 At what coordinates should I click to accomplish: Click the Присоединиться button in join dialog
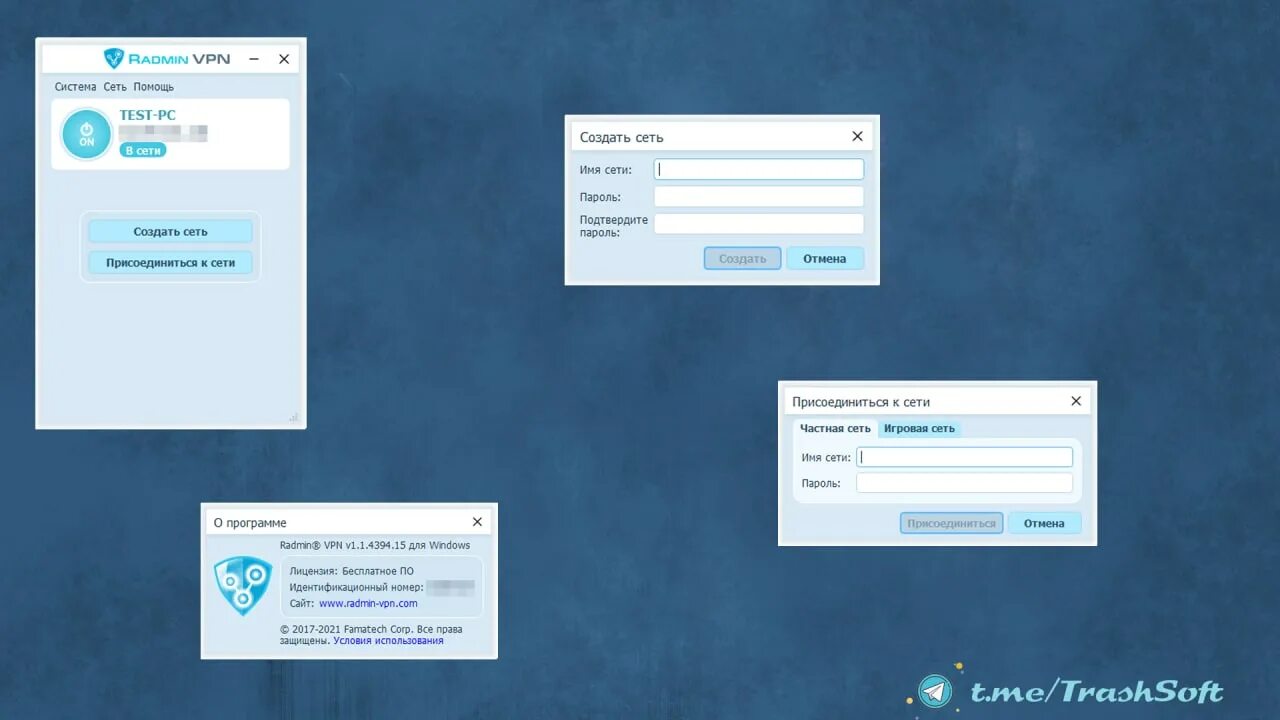pos(951,523)
